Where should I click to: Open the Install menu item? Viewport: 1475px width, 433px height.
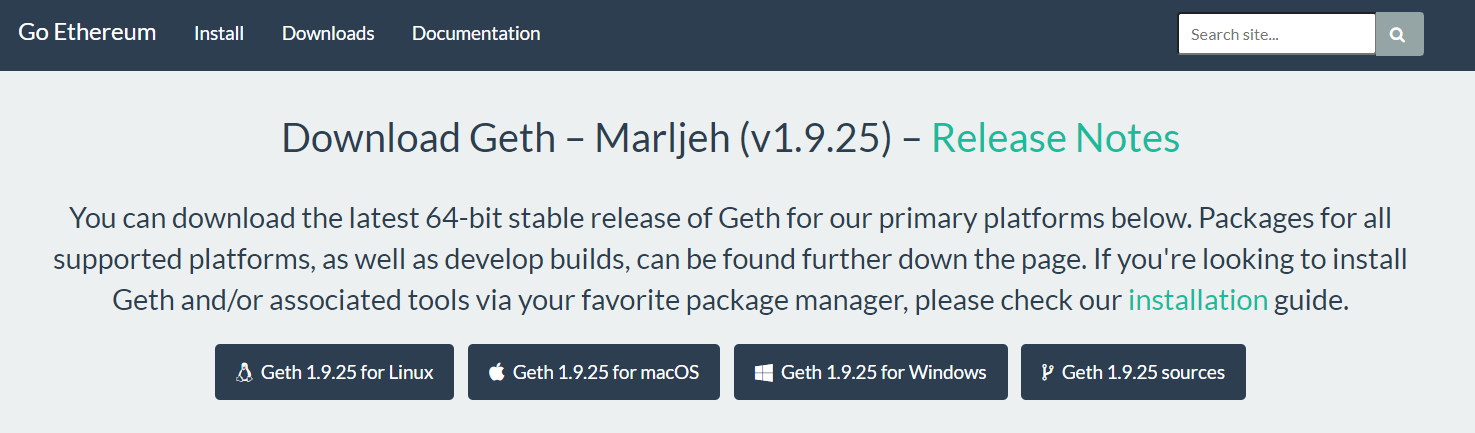coord(219,33)
